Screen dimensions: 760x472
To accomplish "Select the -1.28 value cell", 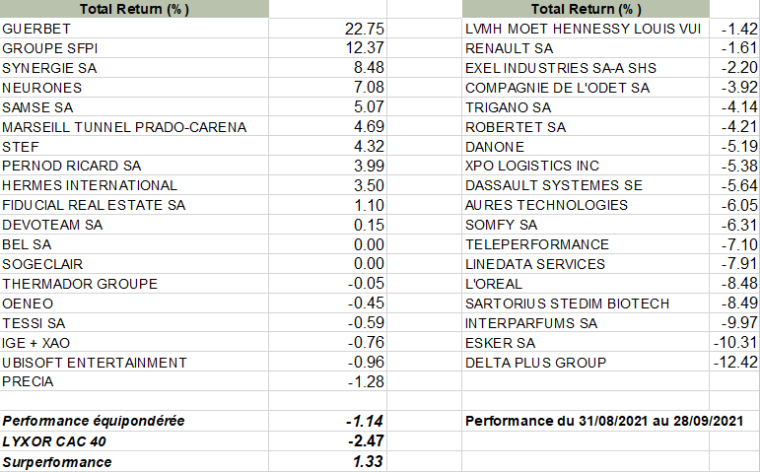I will 328,382.
